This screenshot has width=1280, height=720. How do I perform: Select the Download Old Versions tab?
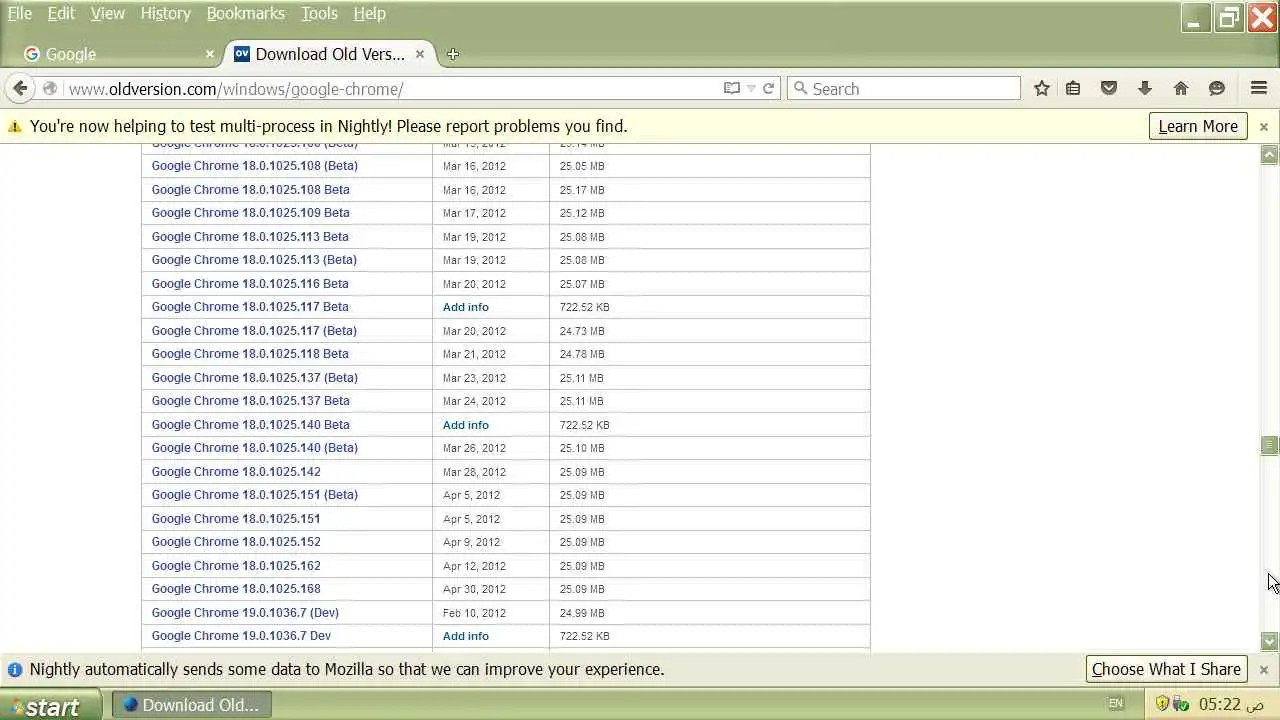point(330,54)
